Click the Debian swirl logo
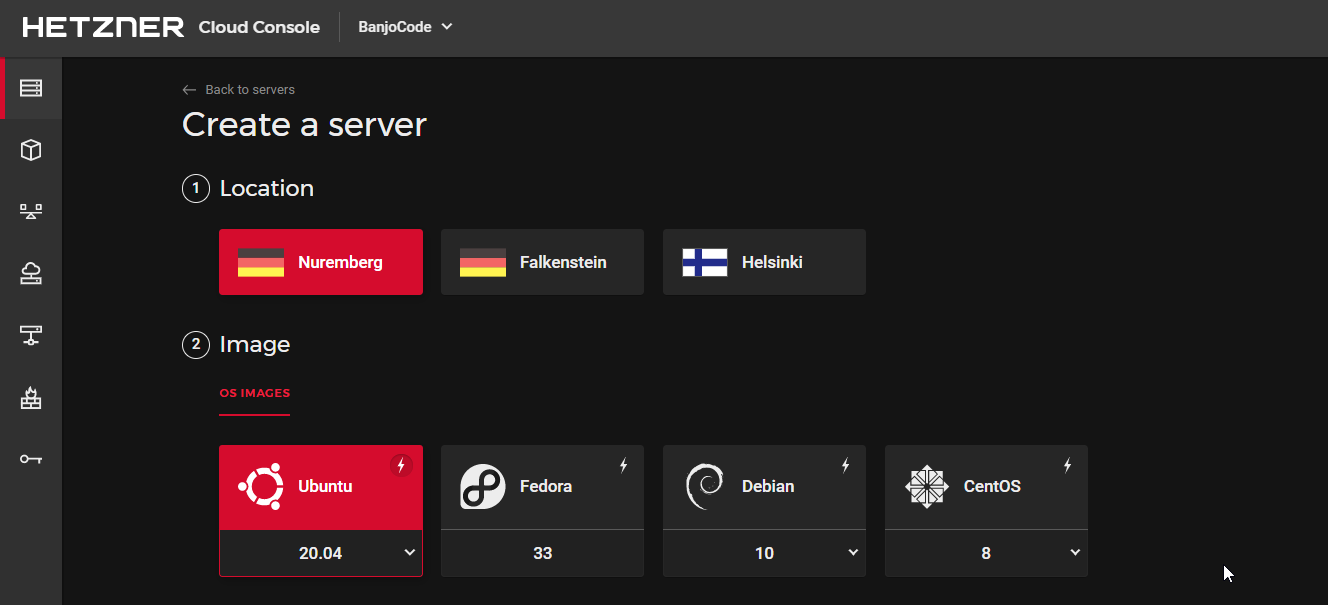 coord(704,487)
